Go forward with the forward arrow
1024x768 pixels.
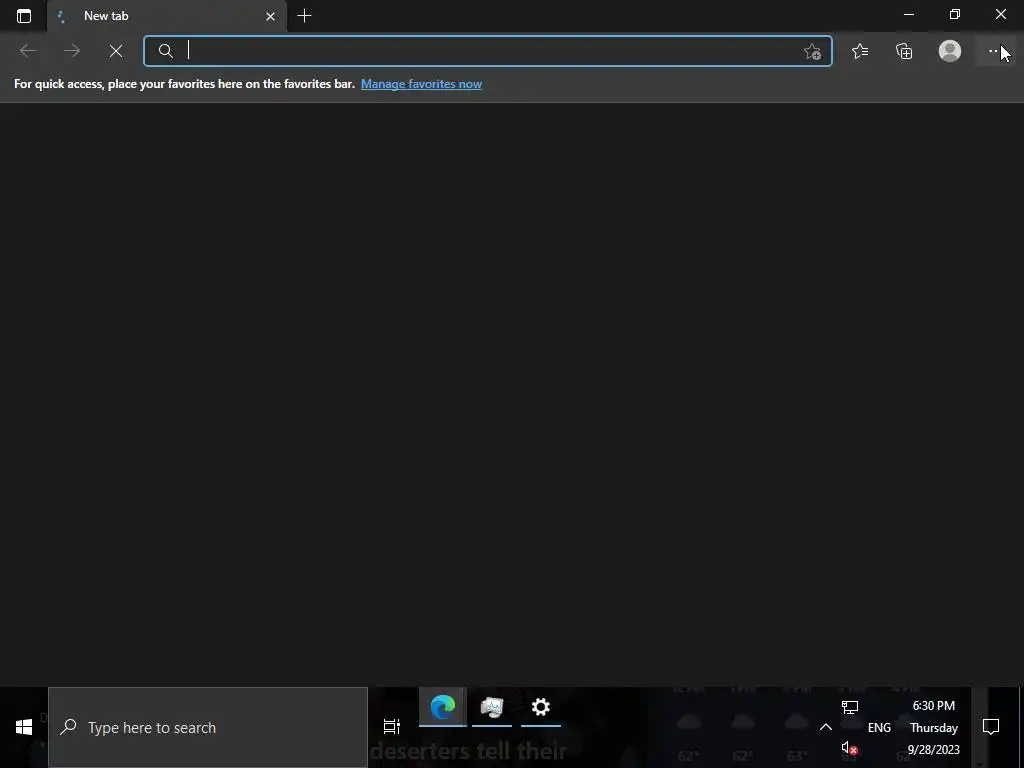tap(72, 51)
